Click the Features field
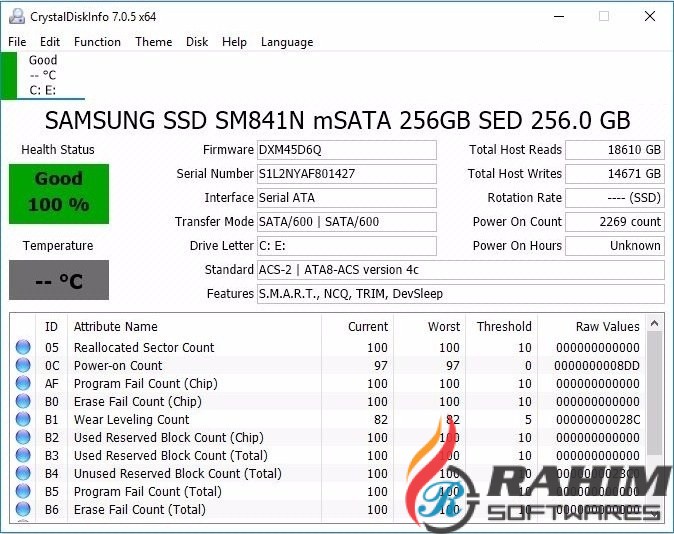The width and height of the screenshot is (674, 534). [x=461, y=294]
